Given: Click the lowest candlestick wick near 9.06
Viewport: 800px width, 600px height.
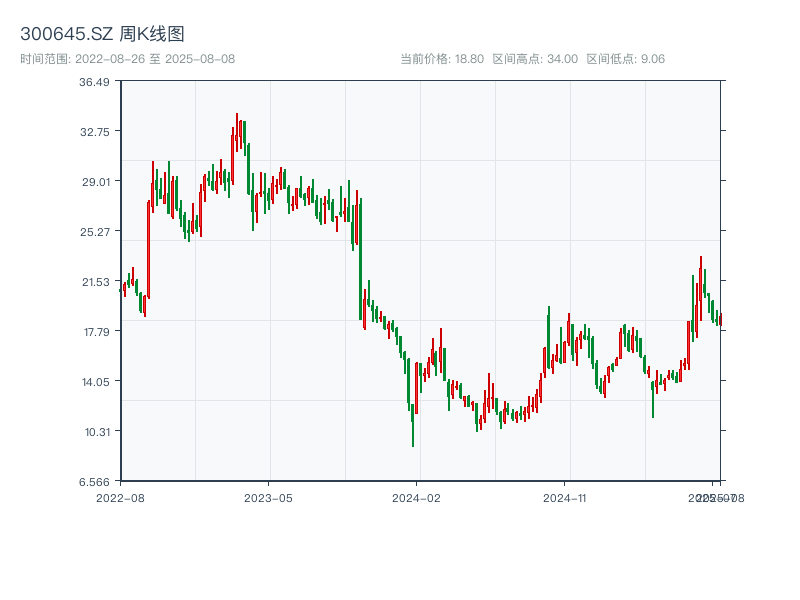Looking at the screenshot, I should tap(413, 438).
